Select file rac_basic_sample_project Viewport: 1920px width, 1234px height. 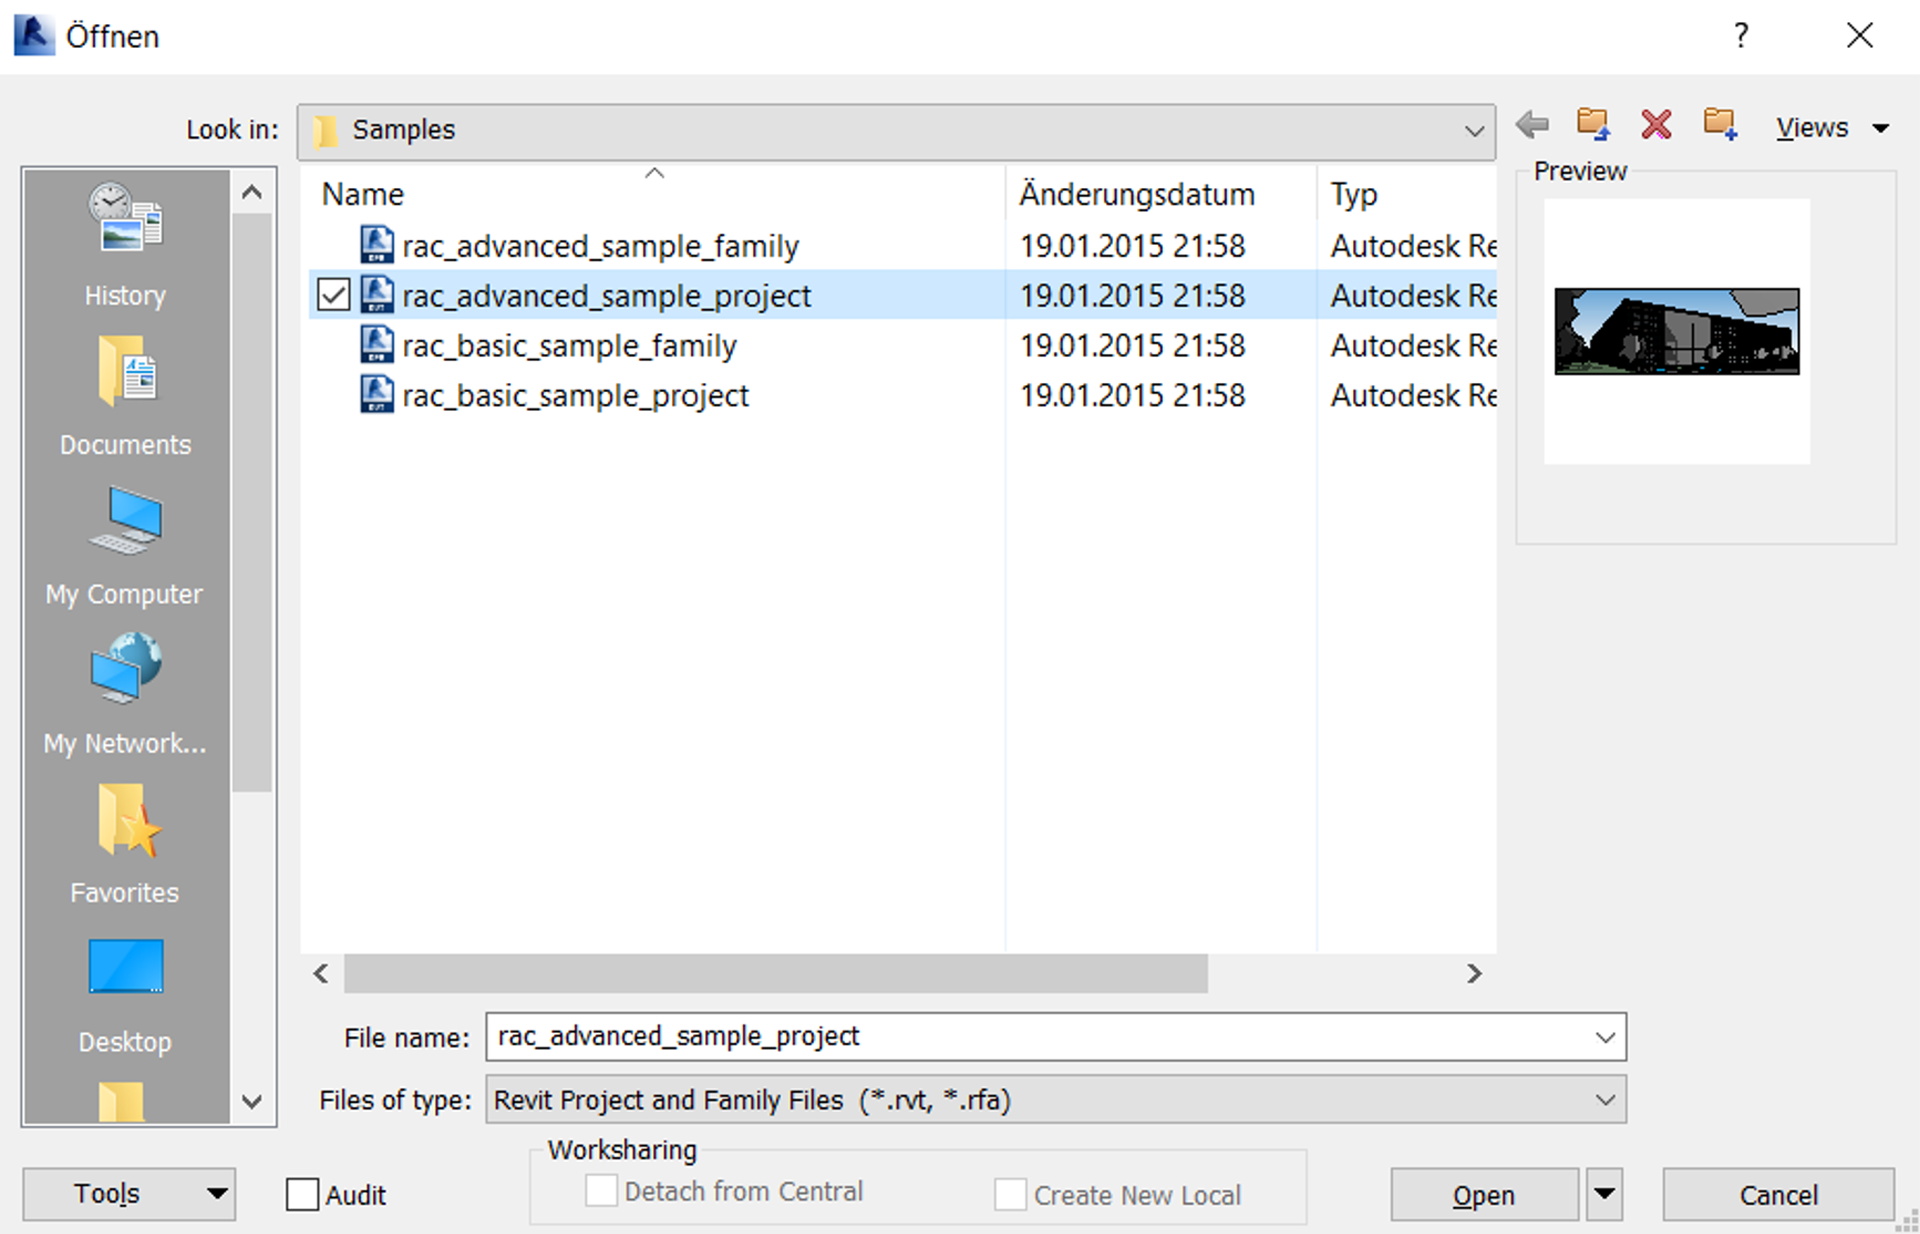click(x=575, y=396)
